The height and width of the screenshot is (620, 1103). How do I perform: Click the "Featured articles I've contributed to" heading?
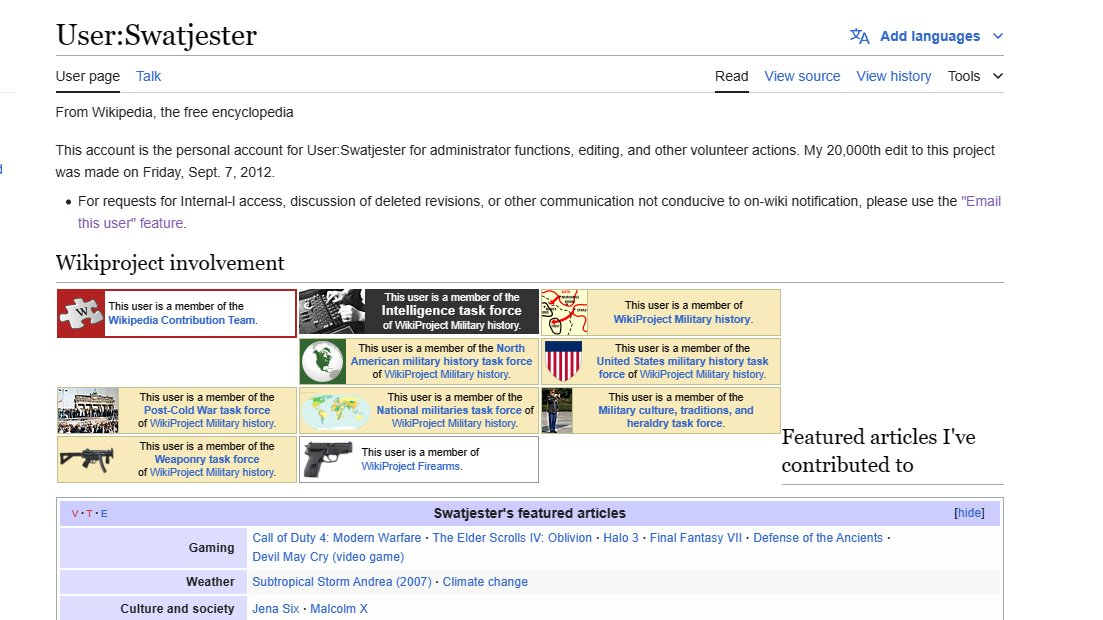tap(879, 450)
